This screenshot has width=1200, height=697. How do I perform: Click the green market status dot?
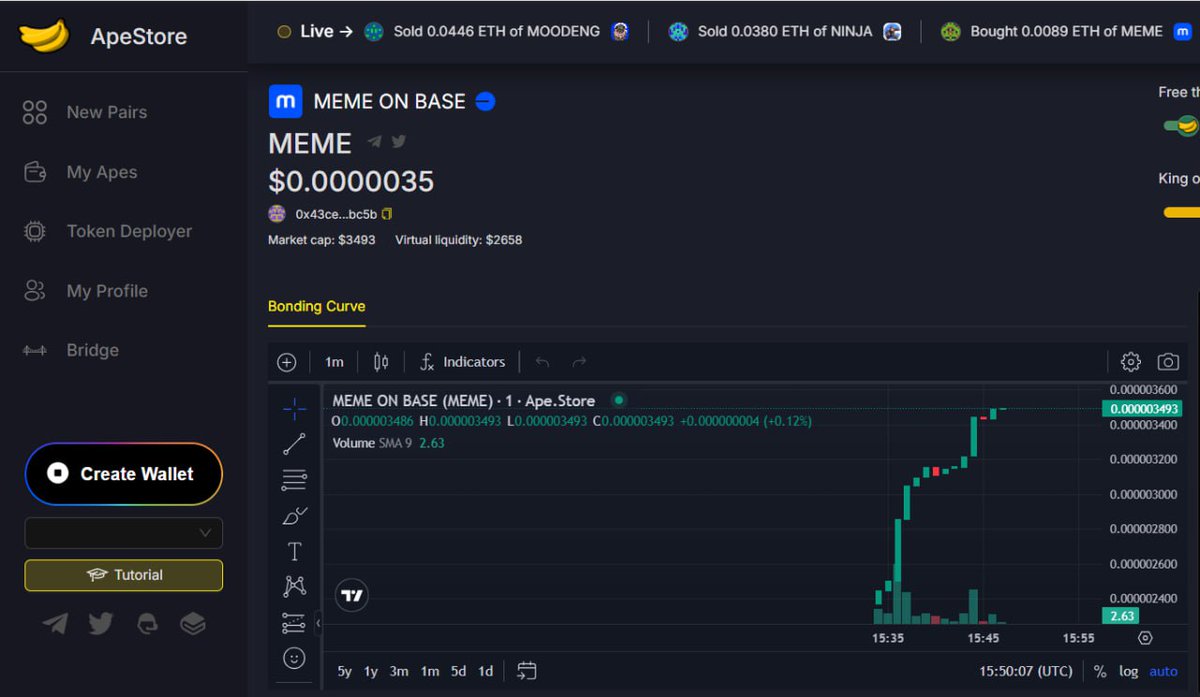[619, 400]
